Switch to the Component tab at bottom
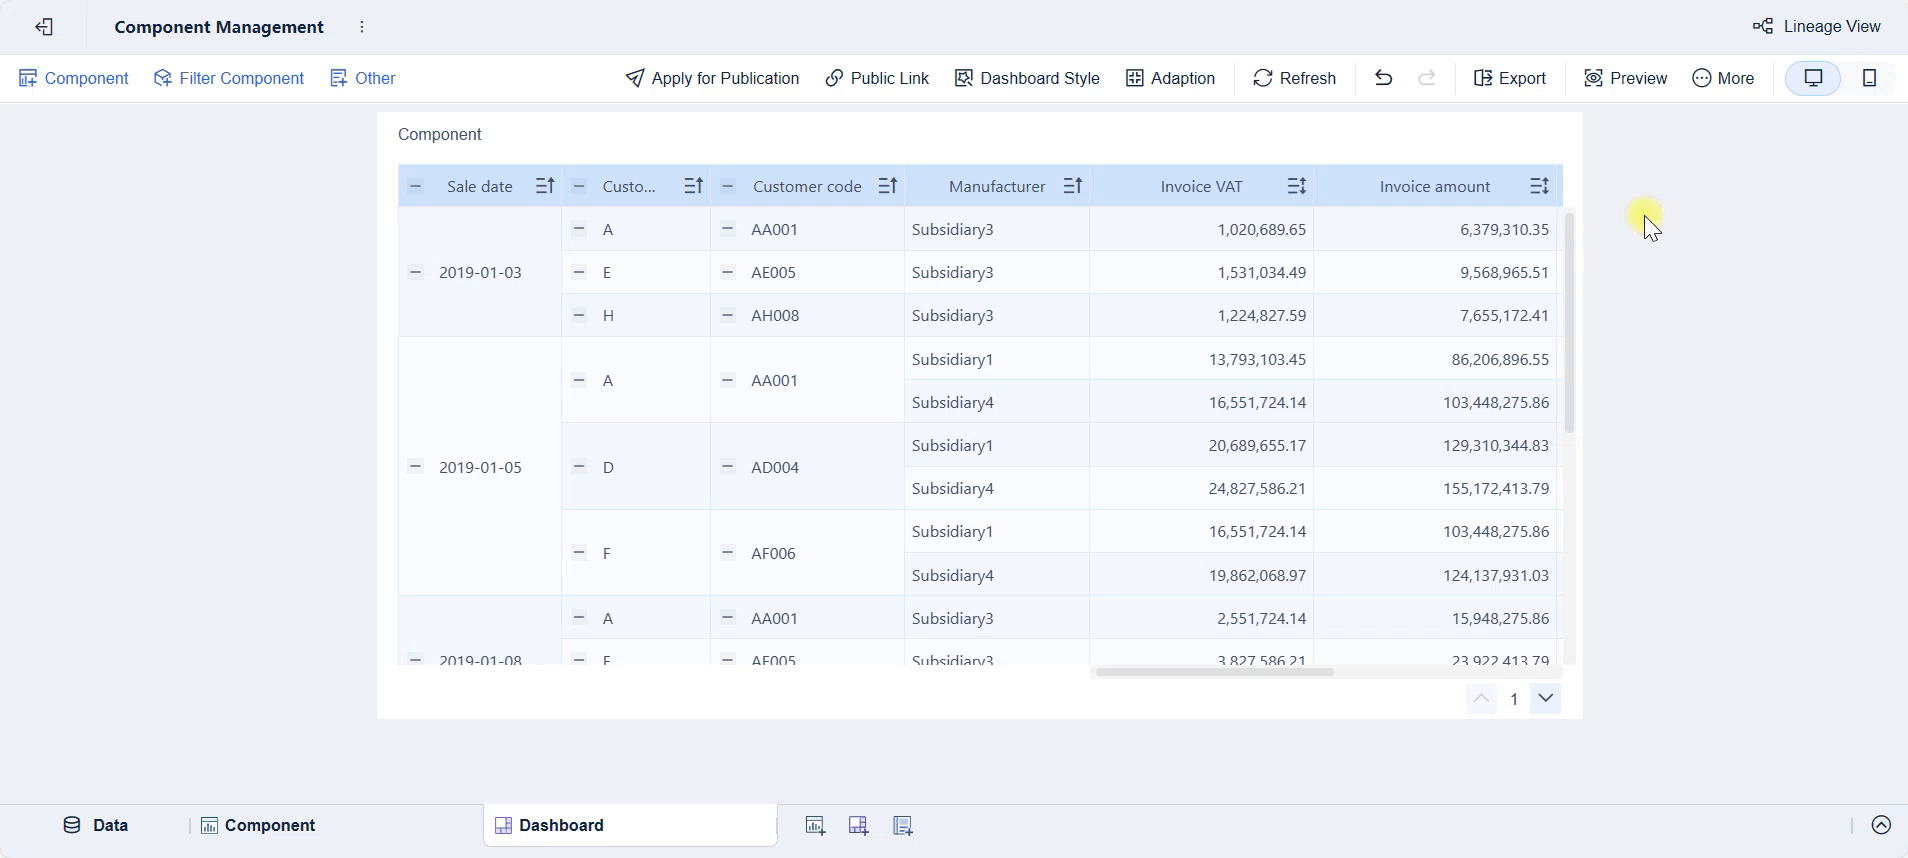Viewport: 1908px width, 858px height. (258, 825)
